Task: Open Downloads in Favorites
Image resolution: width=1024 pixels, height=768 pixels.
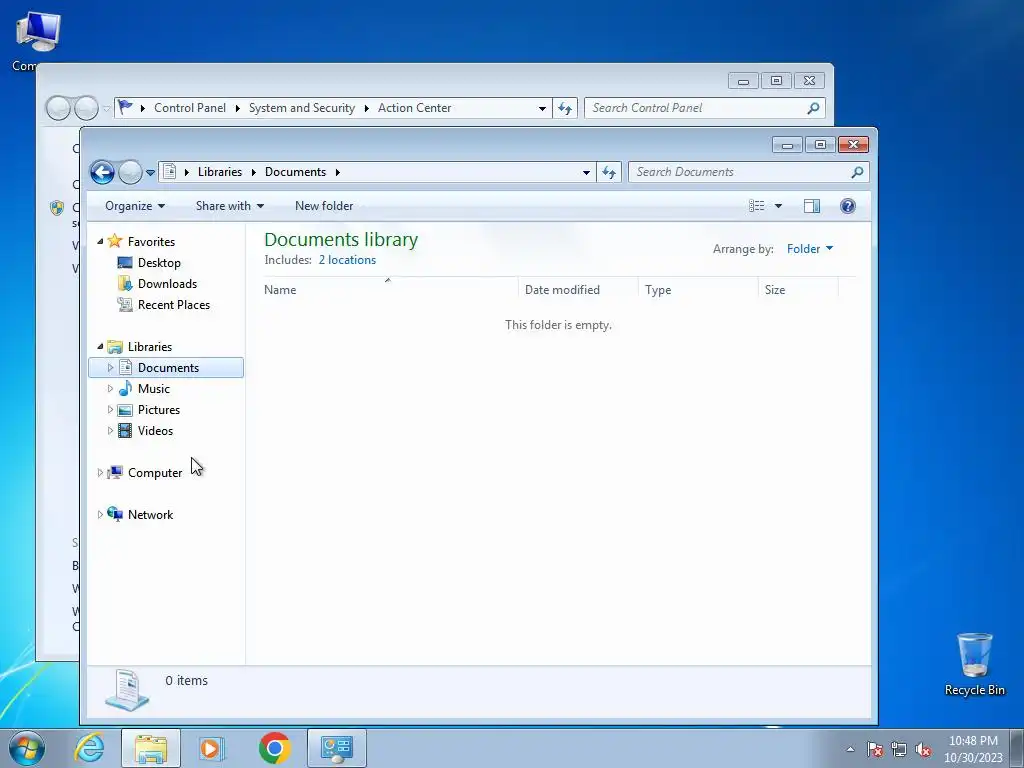Action: coord(167,283)
